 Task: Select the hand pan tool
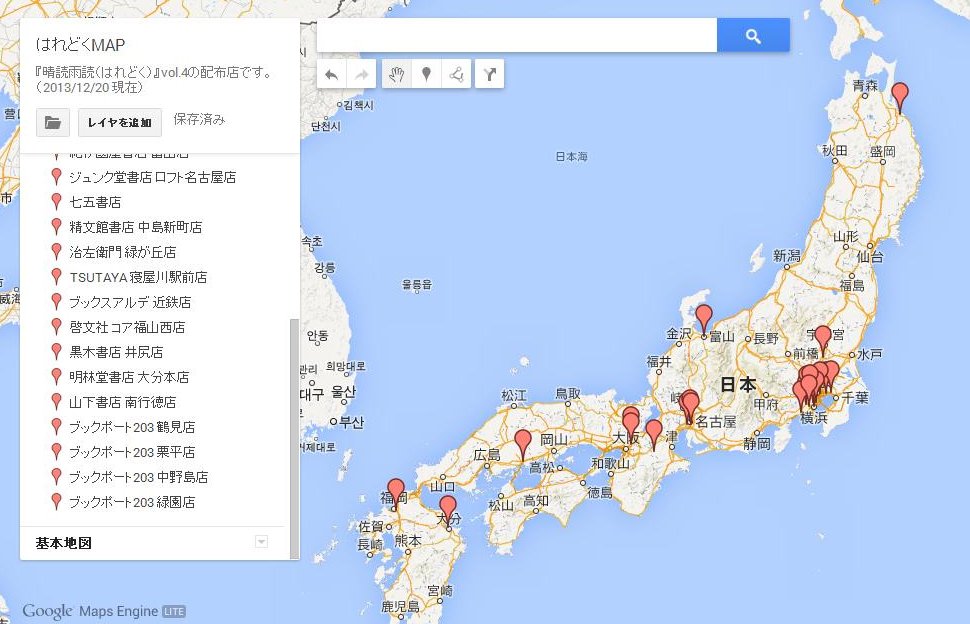pyautogui.click(x=397, y=74)
